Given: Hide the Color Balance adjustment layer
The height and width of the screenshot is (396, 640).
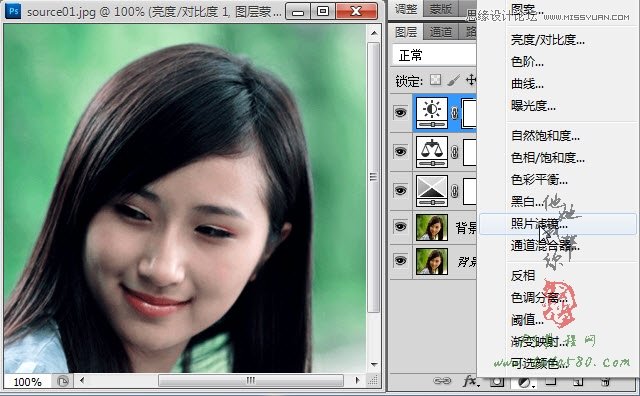Looking at the screenshot, I should click(x=400, y=151).
